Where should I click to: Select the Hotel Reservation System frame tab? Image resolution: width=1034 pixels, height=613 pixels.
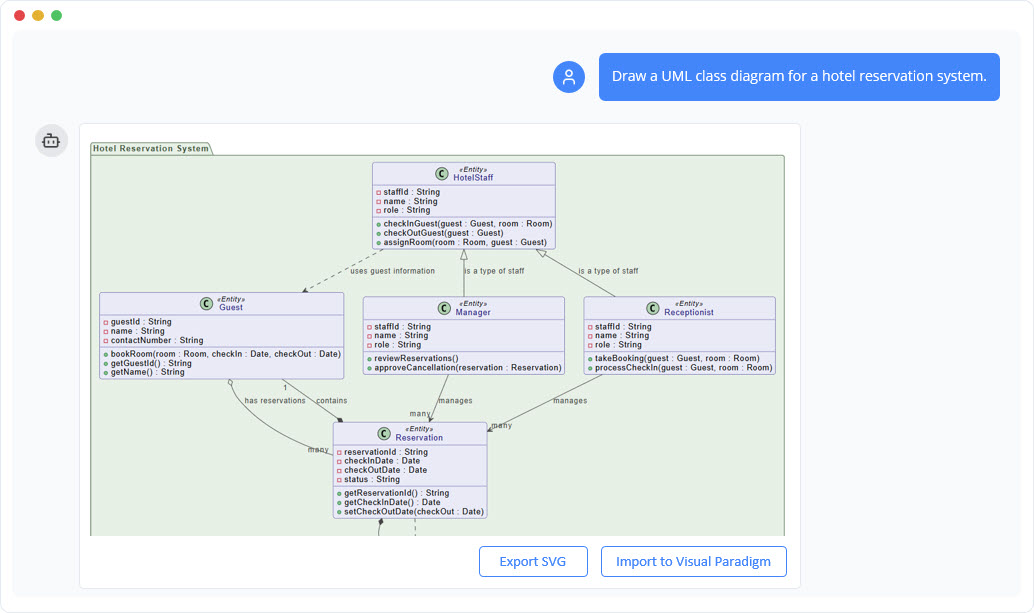click(x=149, y=147)
